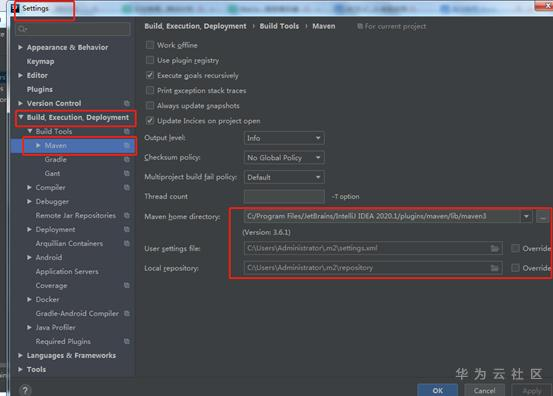Uncheck Update indices on project open

click(x=150, y=121)
